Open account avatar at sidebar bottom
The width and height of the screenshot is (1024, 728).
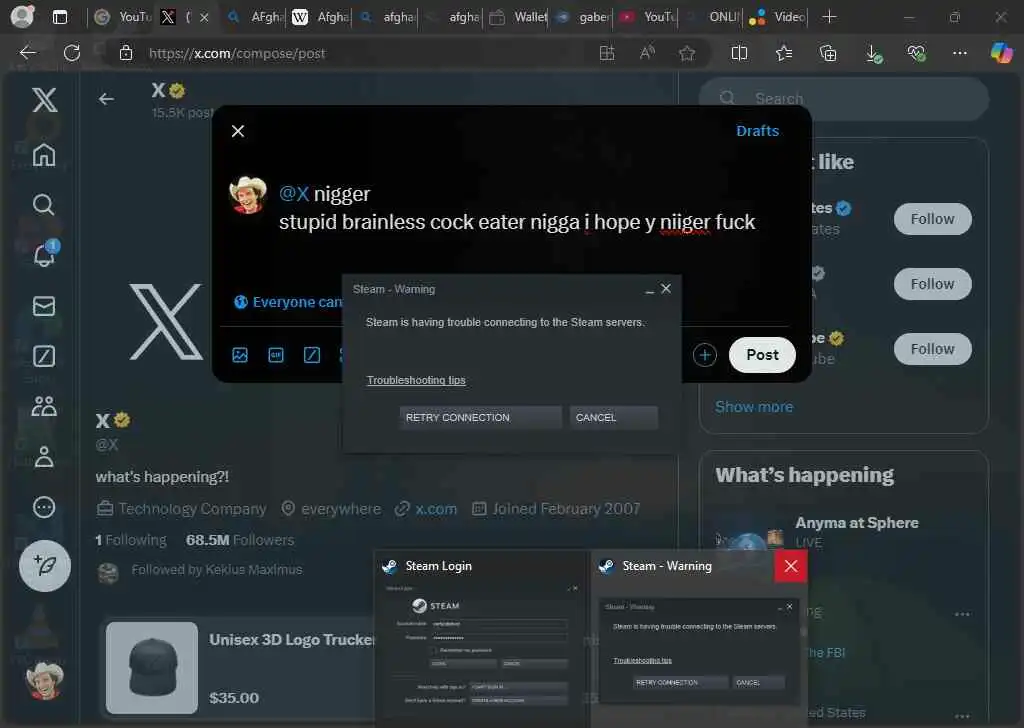click(44, 680)
